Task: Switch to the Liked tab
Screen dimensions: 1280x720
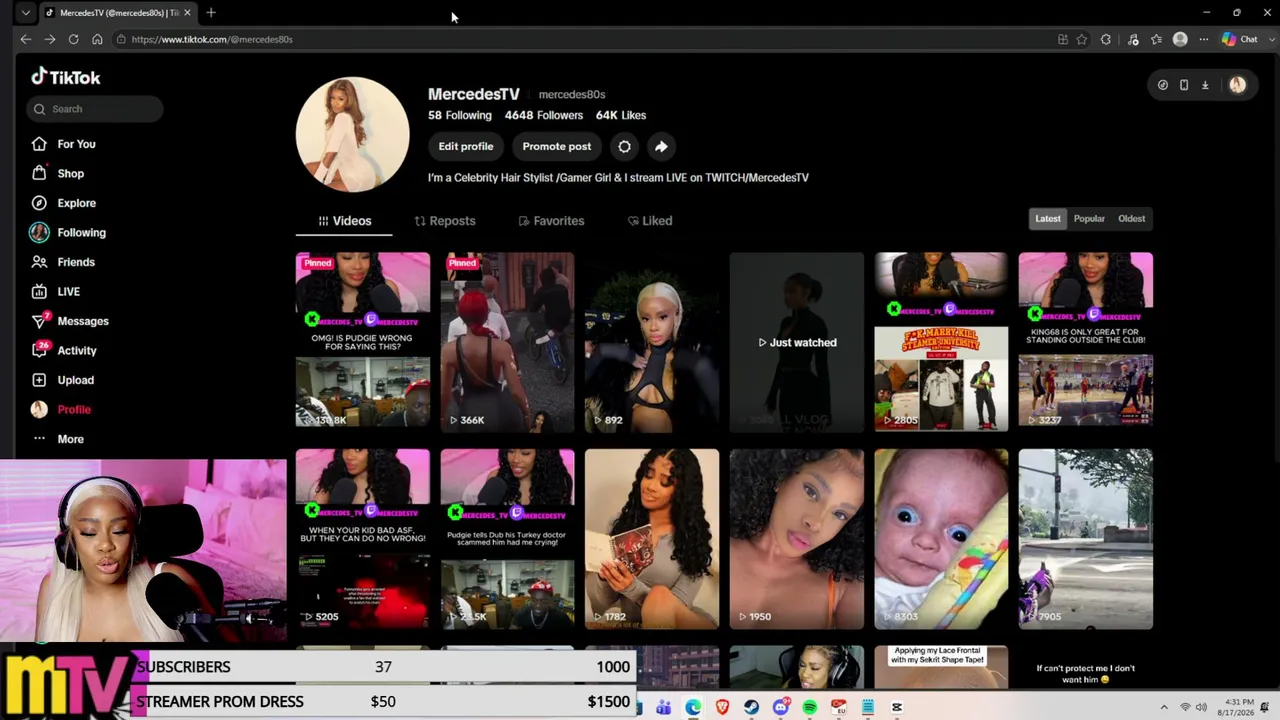Action: [650, 221]
